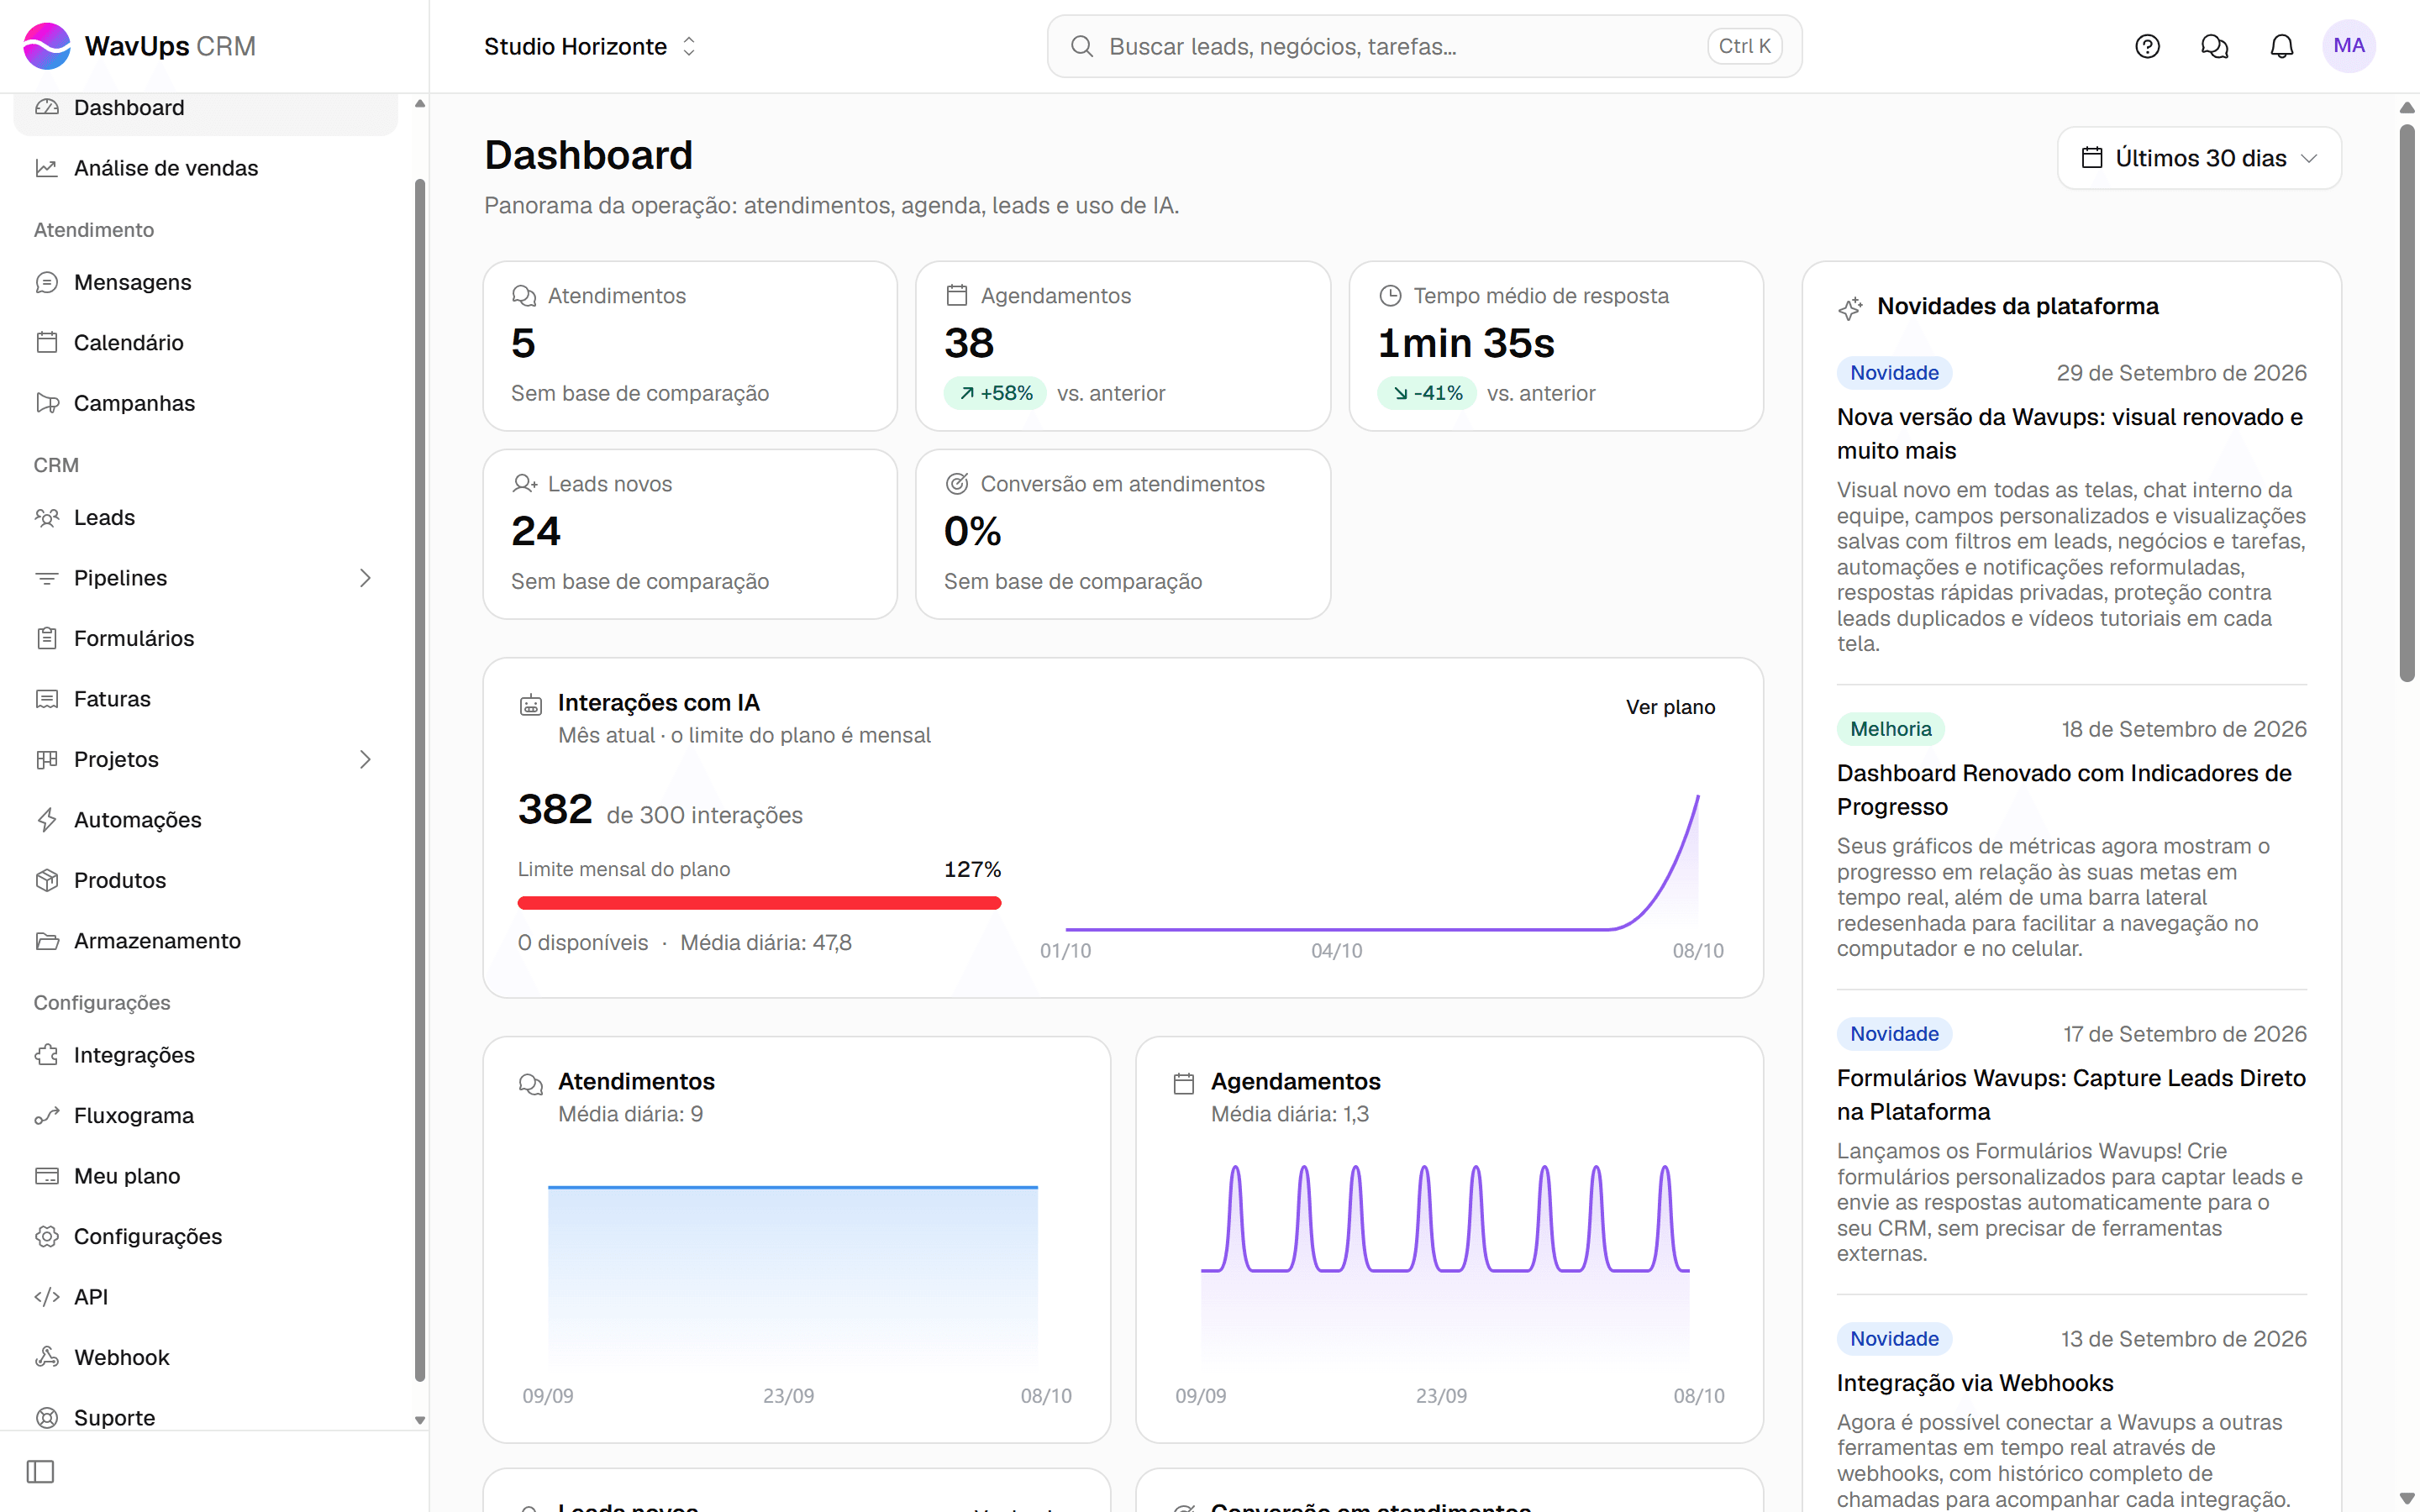2420x1512 pixels.
Task: Open the Últimos 30 dias period dropdown
Action: click(x=2198, y=158)
